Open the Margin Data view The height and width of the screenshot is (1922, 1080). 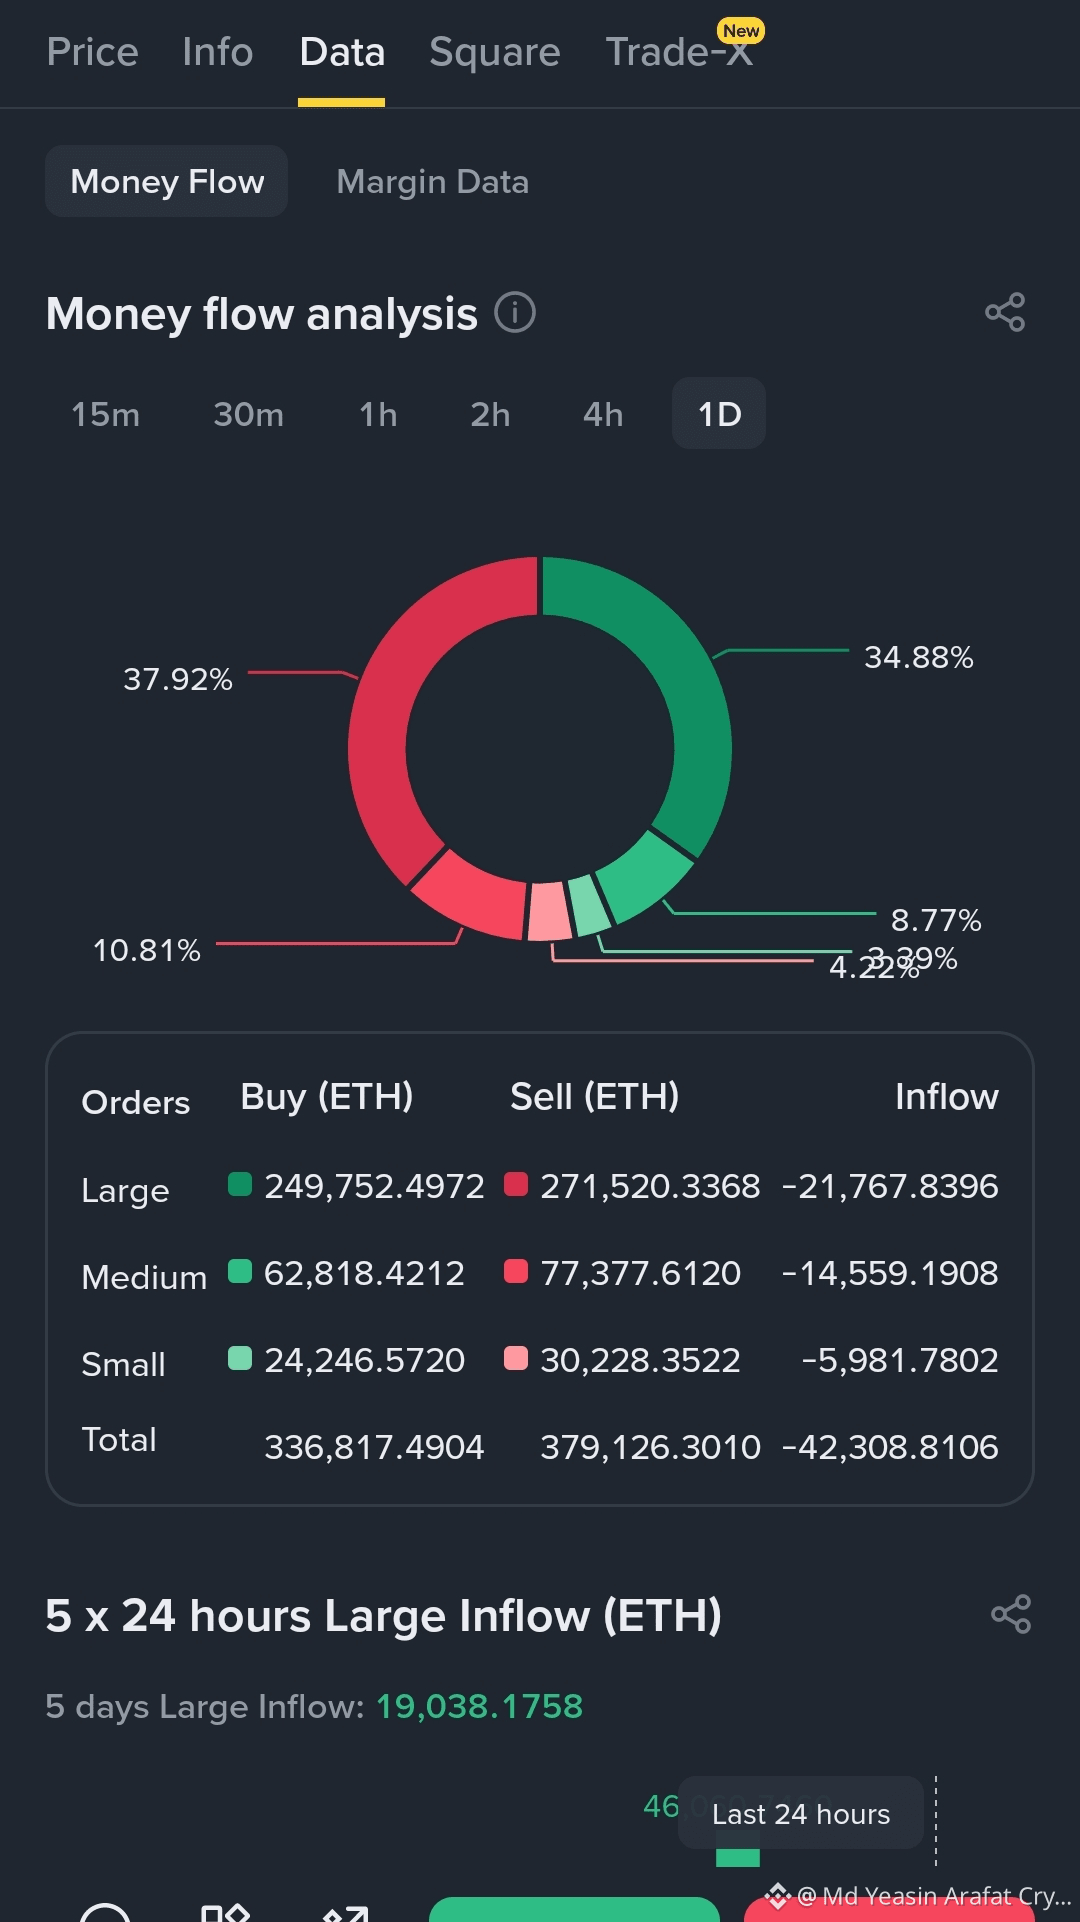tap(433, 182)
